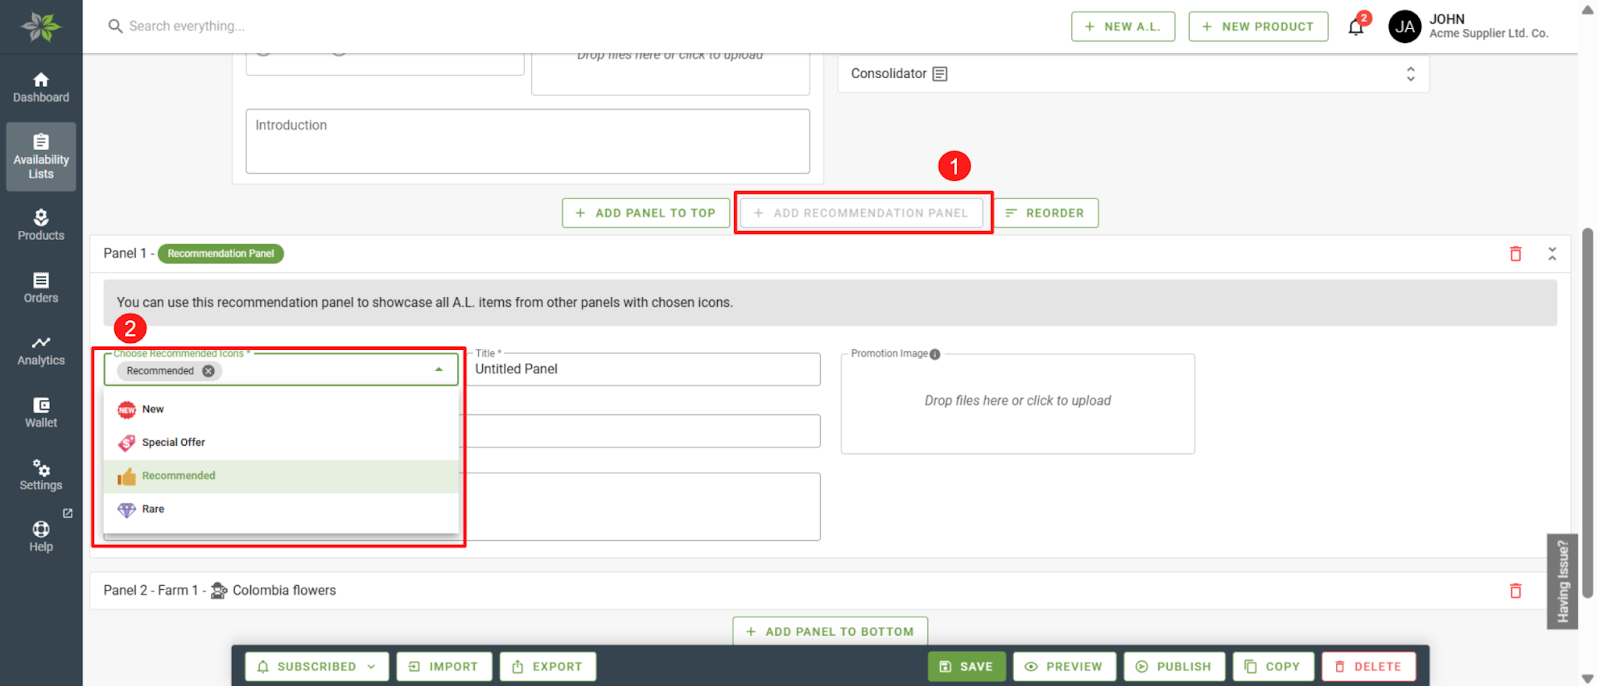The width and height of the screenshot is (1600, 686).
Task: Click the JA user avatar
Action: (1405, 27)
